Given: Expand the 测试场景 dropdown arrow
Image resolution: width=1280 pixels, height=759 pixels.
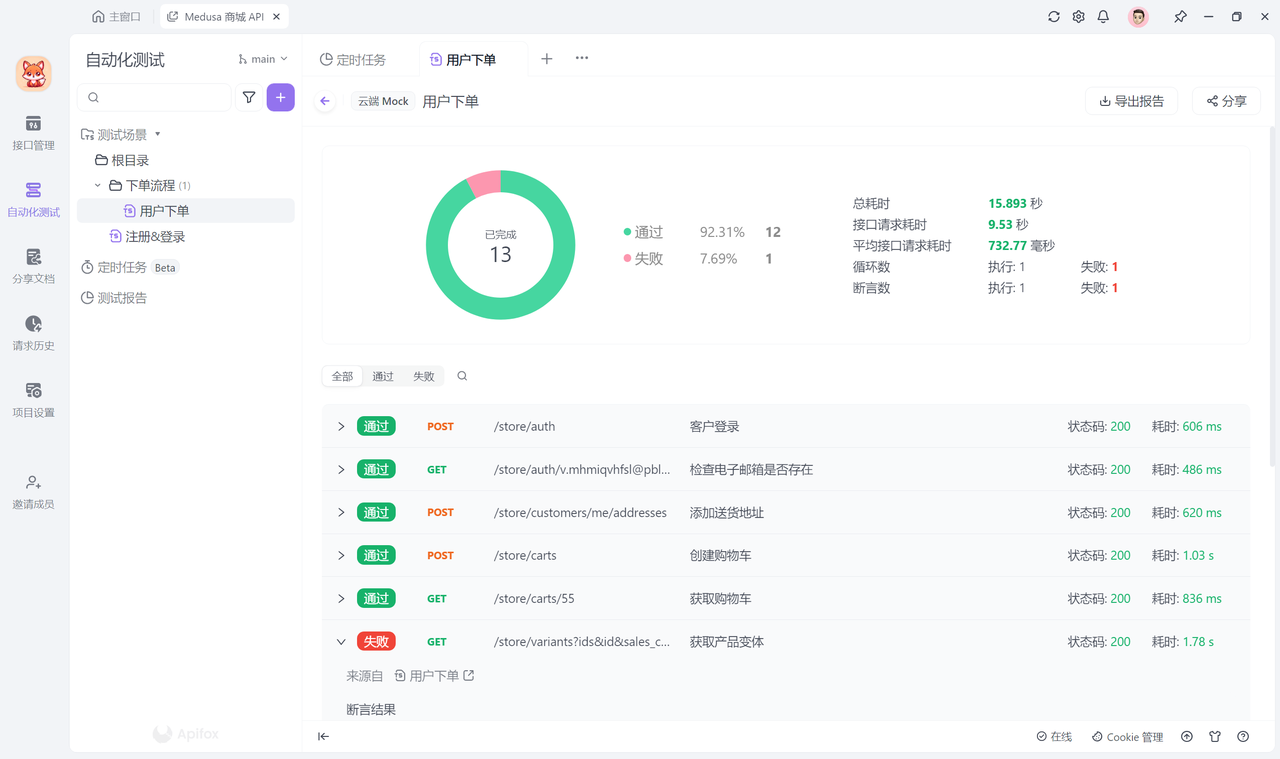Looking at the screenshot, I should pos(158,134).
